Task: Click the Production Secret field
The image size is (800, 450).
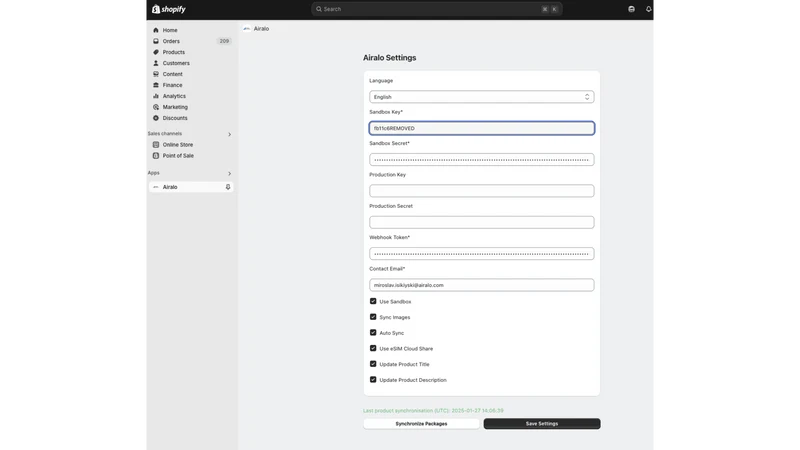Action: point(482,222)
